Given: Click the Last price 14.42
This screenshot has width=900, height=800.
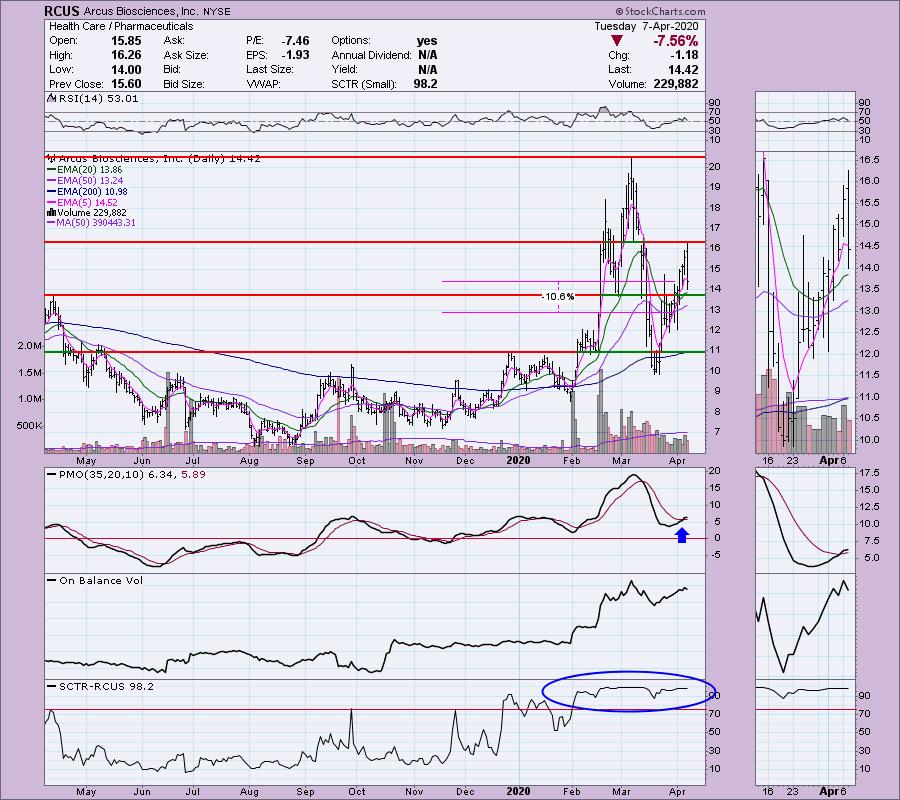Looking at the screenshot, I should 684,69.
